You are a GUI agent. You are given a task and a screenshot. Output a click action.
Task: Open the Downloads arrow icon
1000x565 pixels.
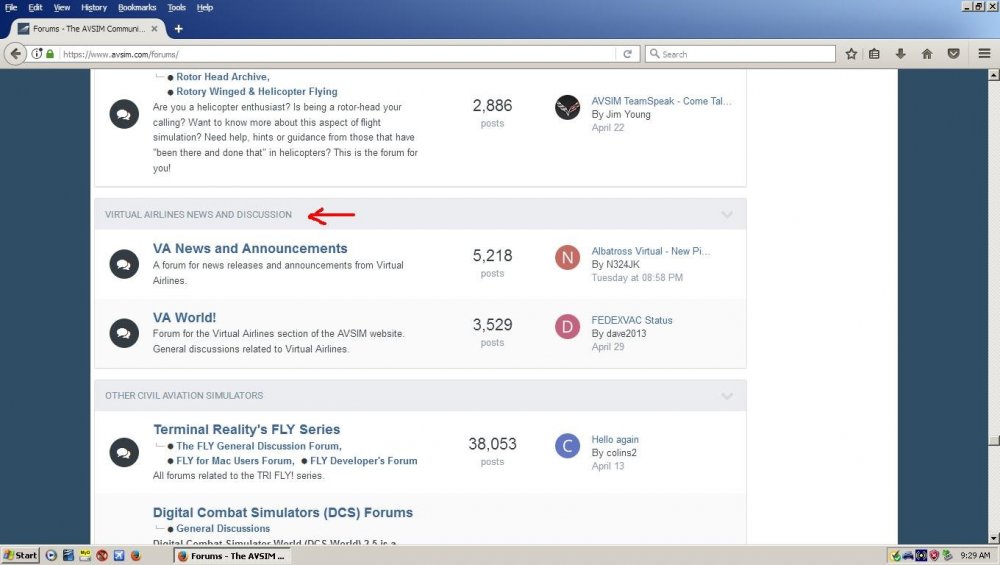pos(901,54)
